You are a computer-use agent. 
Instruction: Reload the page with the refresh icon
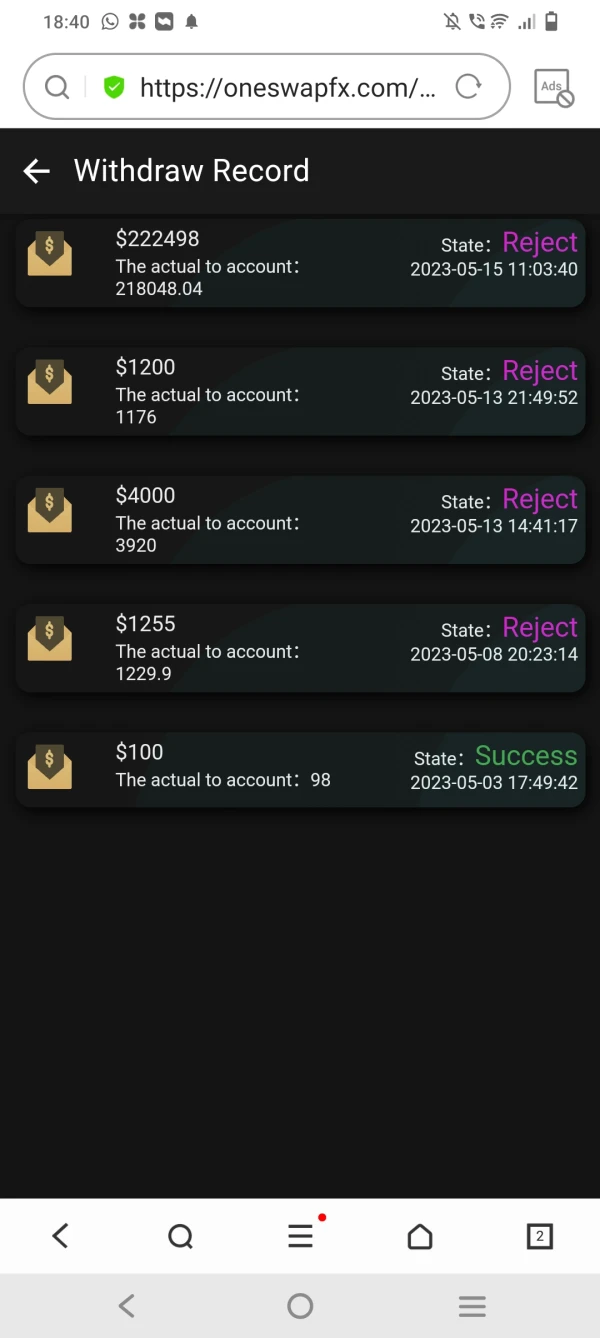click(468, 87)
